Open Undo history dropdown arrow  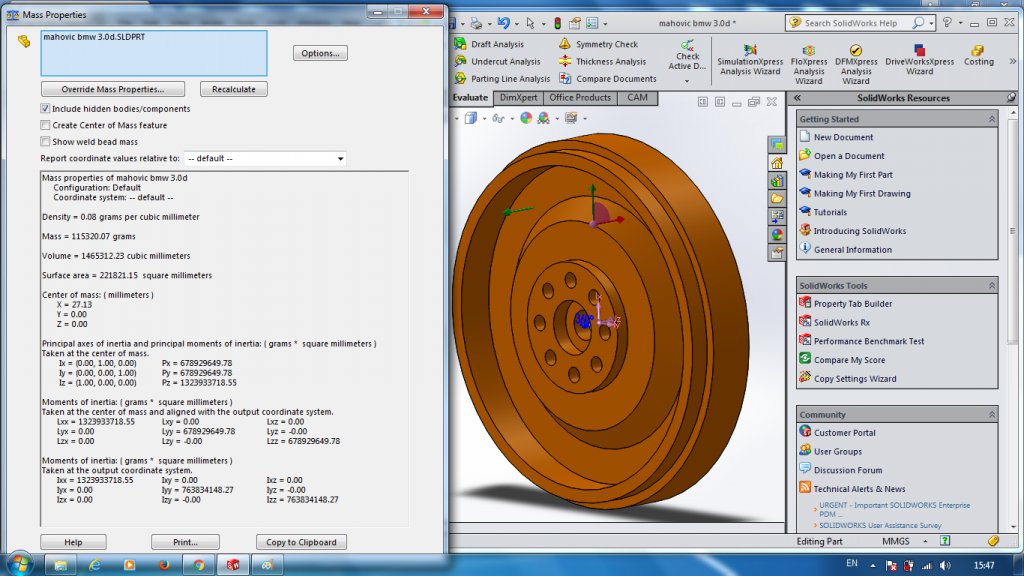point(516,24)
